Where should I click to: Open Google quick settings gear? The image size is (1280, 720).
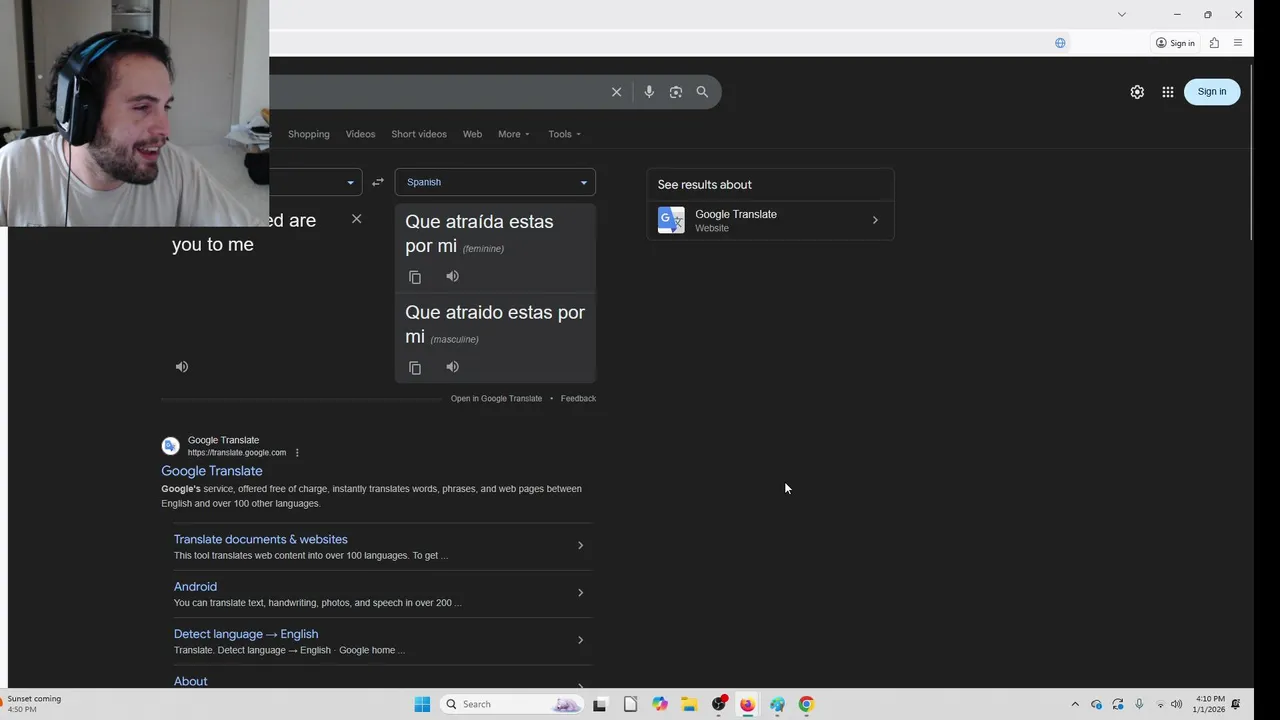(x=1137, y=92)
